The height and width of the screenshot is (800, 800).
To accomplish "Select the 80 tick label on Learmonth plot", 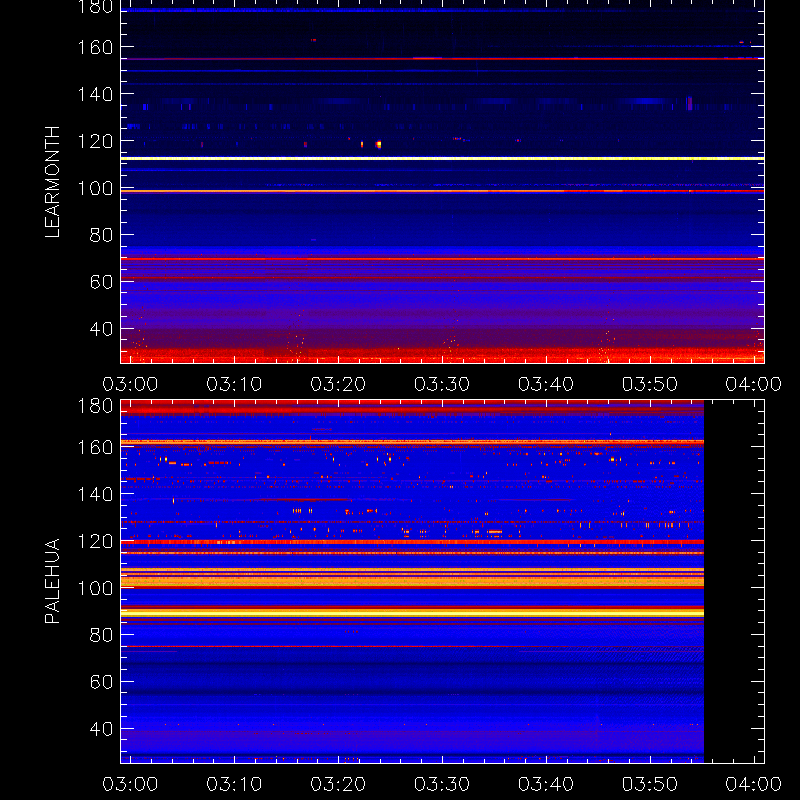I will [101, 235].
